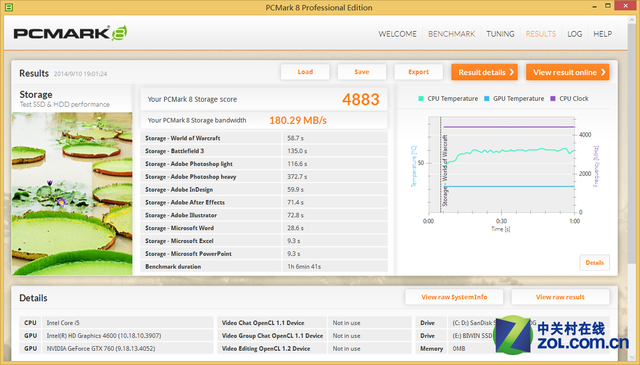Select Storage - Microsoft Word row
640x365 pixels.
[264, 228]
